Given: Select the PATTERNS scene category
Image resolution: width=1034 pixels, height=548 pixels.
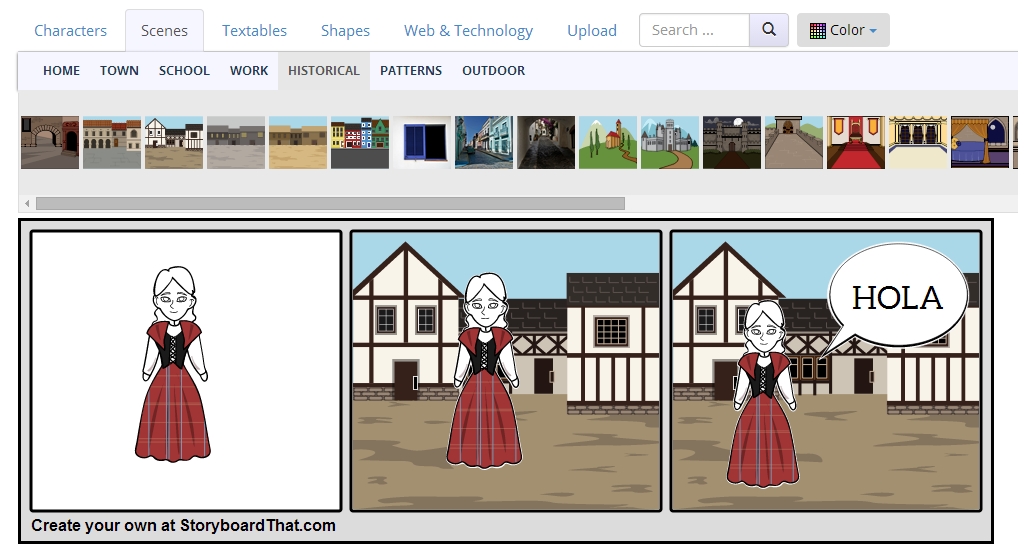Looking at the screenshot, I should (x=411, y=71).
